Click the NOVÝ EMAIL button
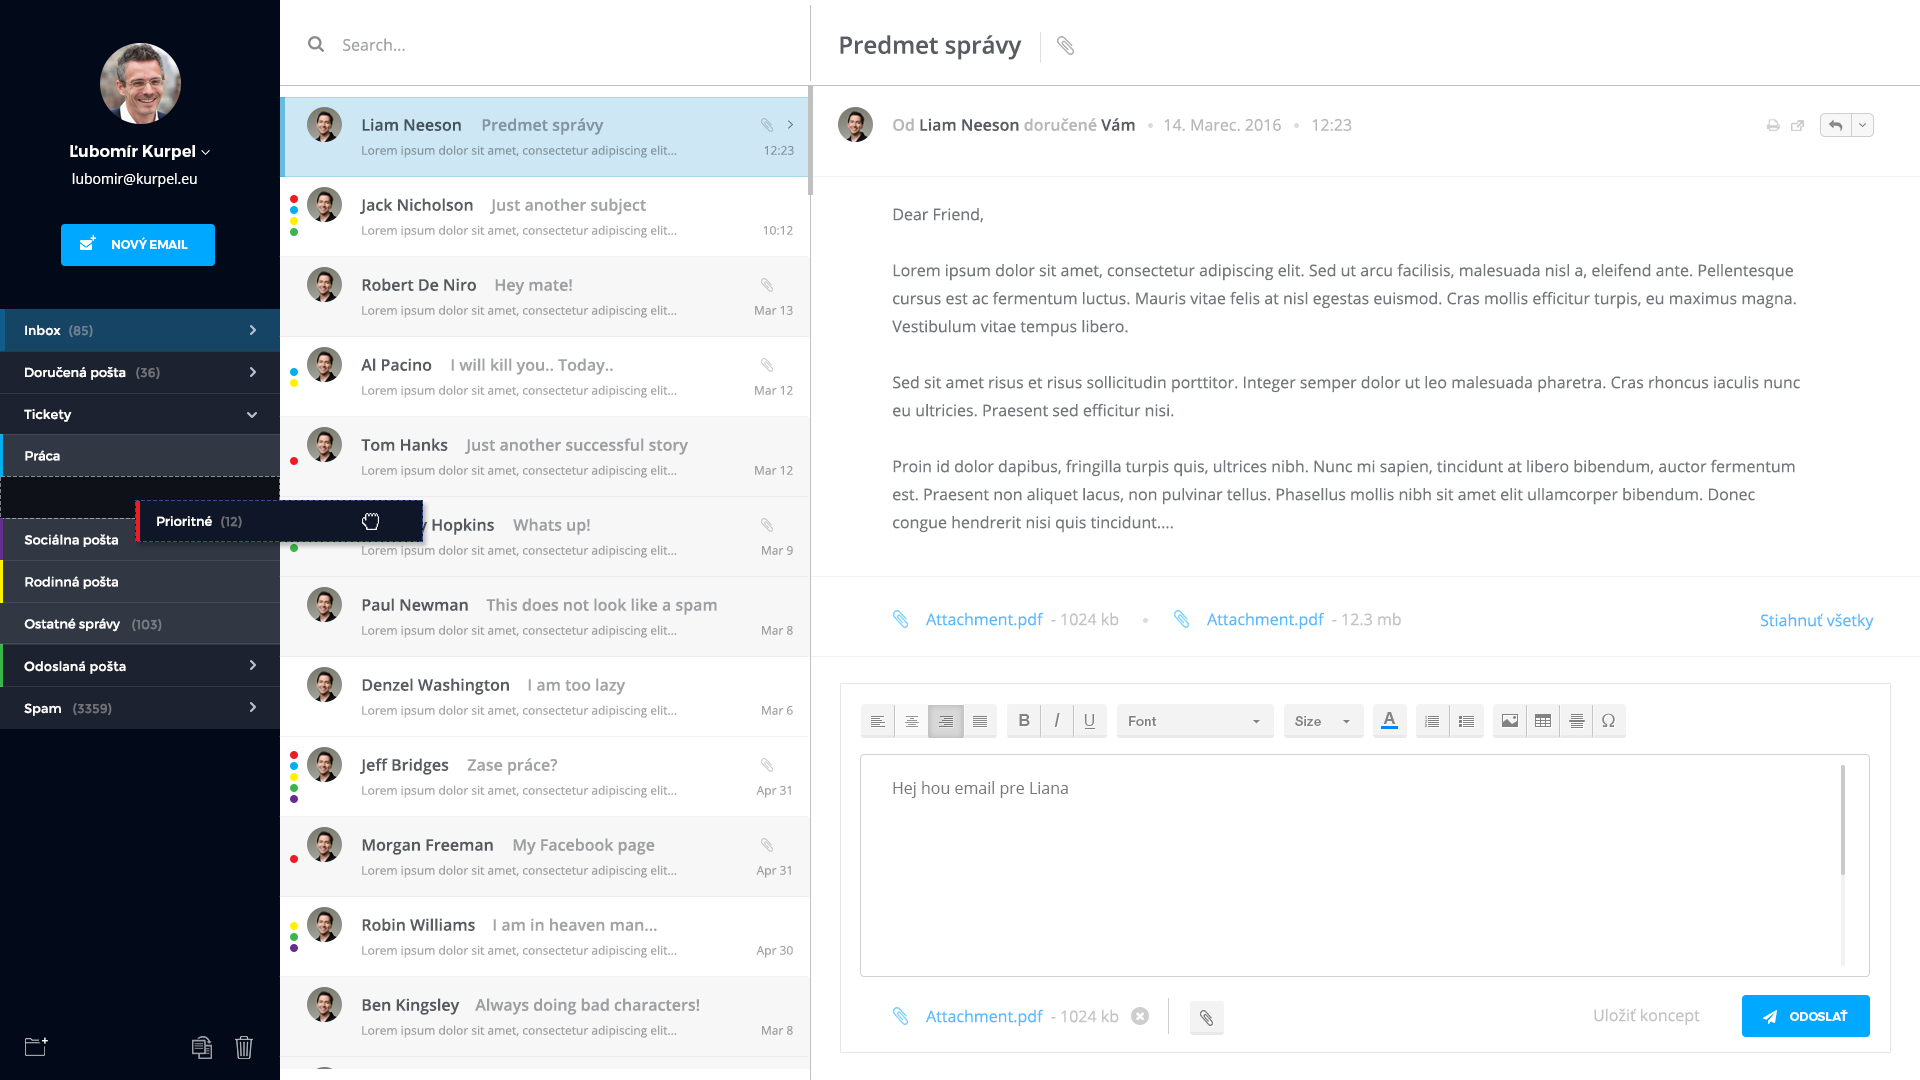Screen dimensions: 1920x1080 click(138, 245)
